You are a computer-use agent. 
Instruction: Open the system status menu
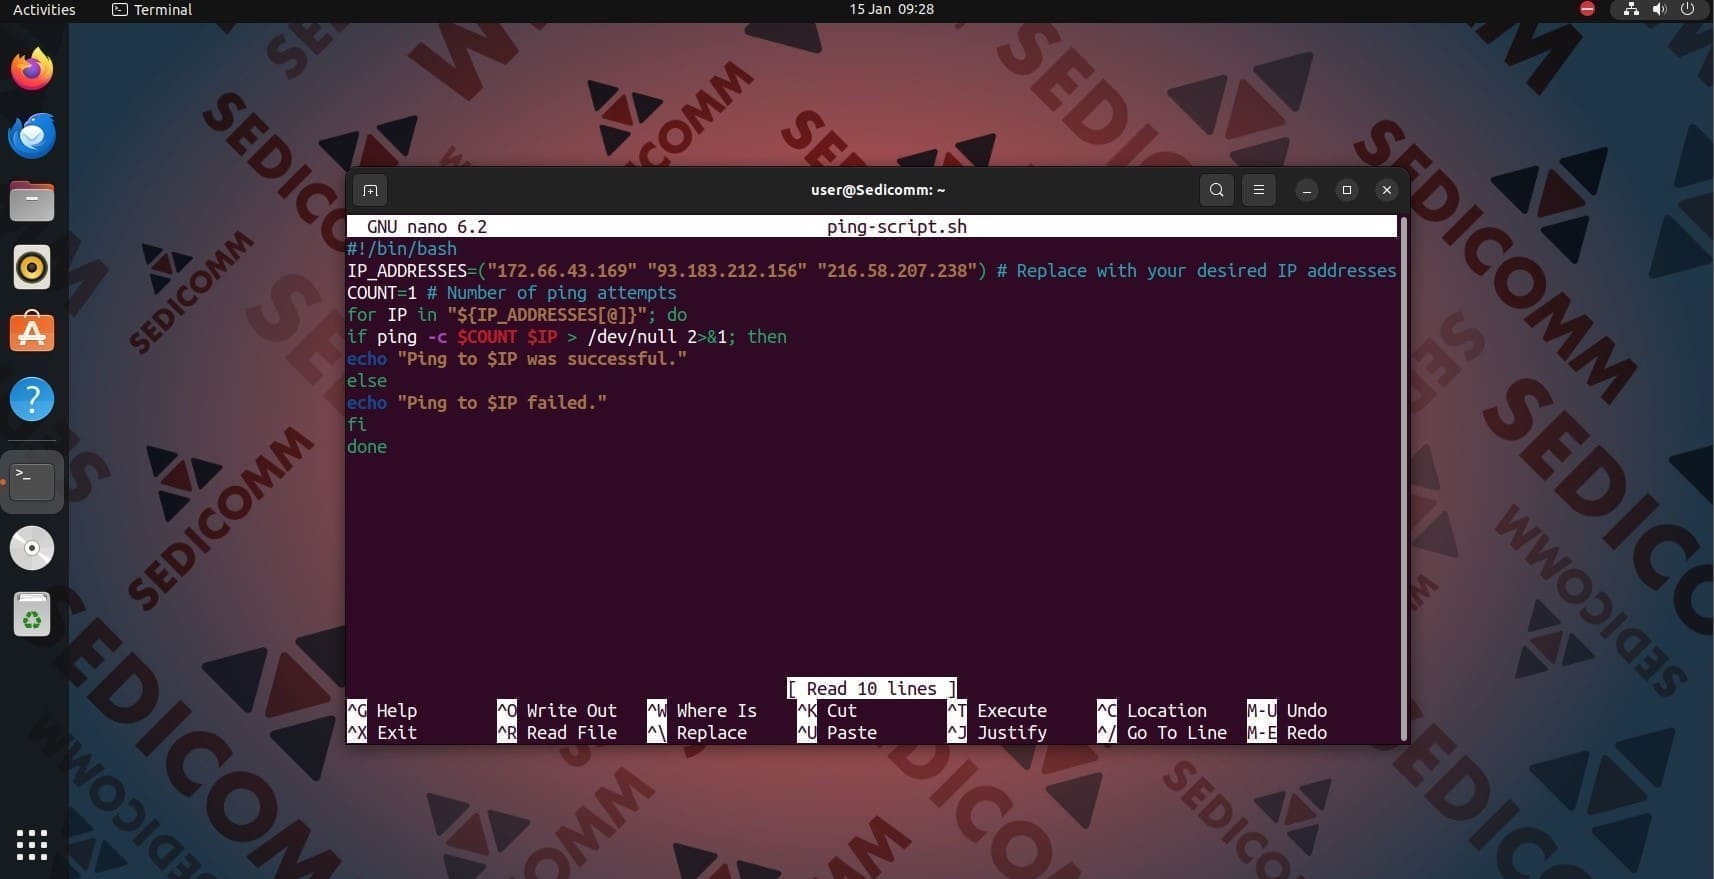click(x=1659, y=9)
